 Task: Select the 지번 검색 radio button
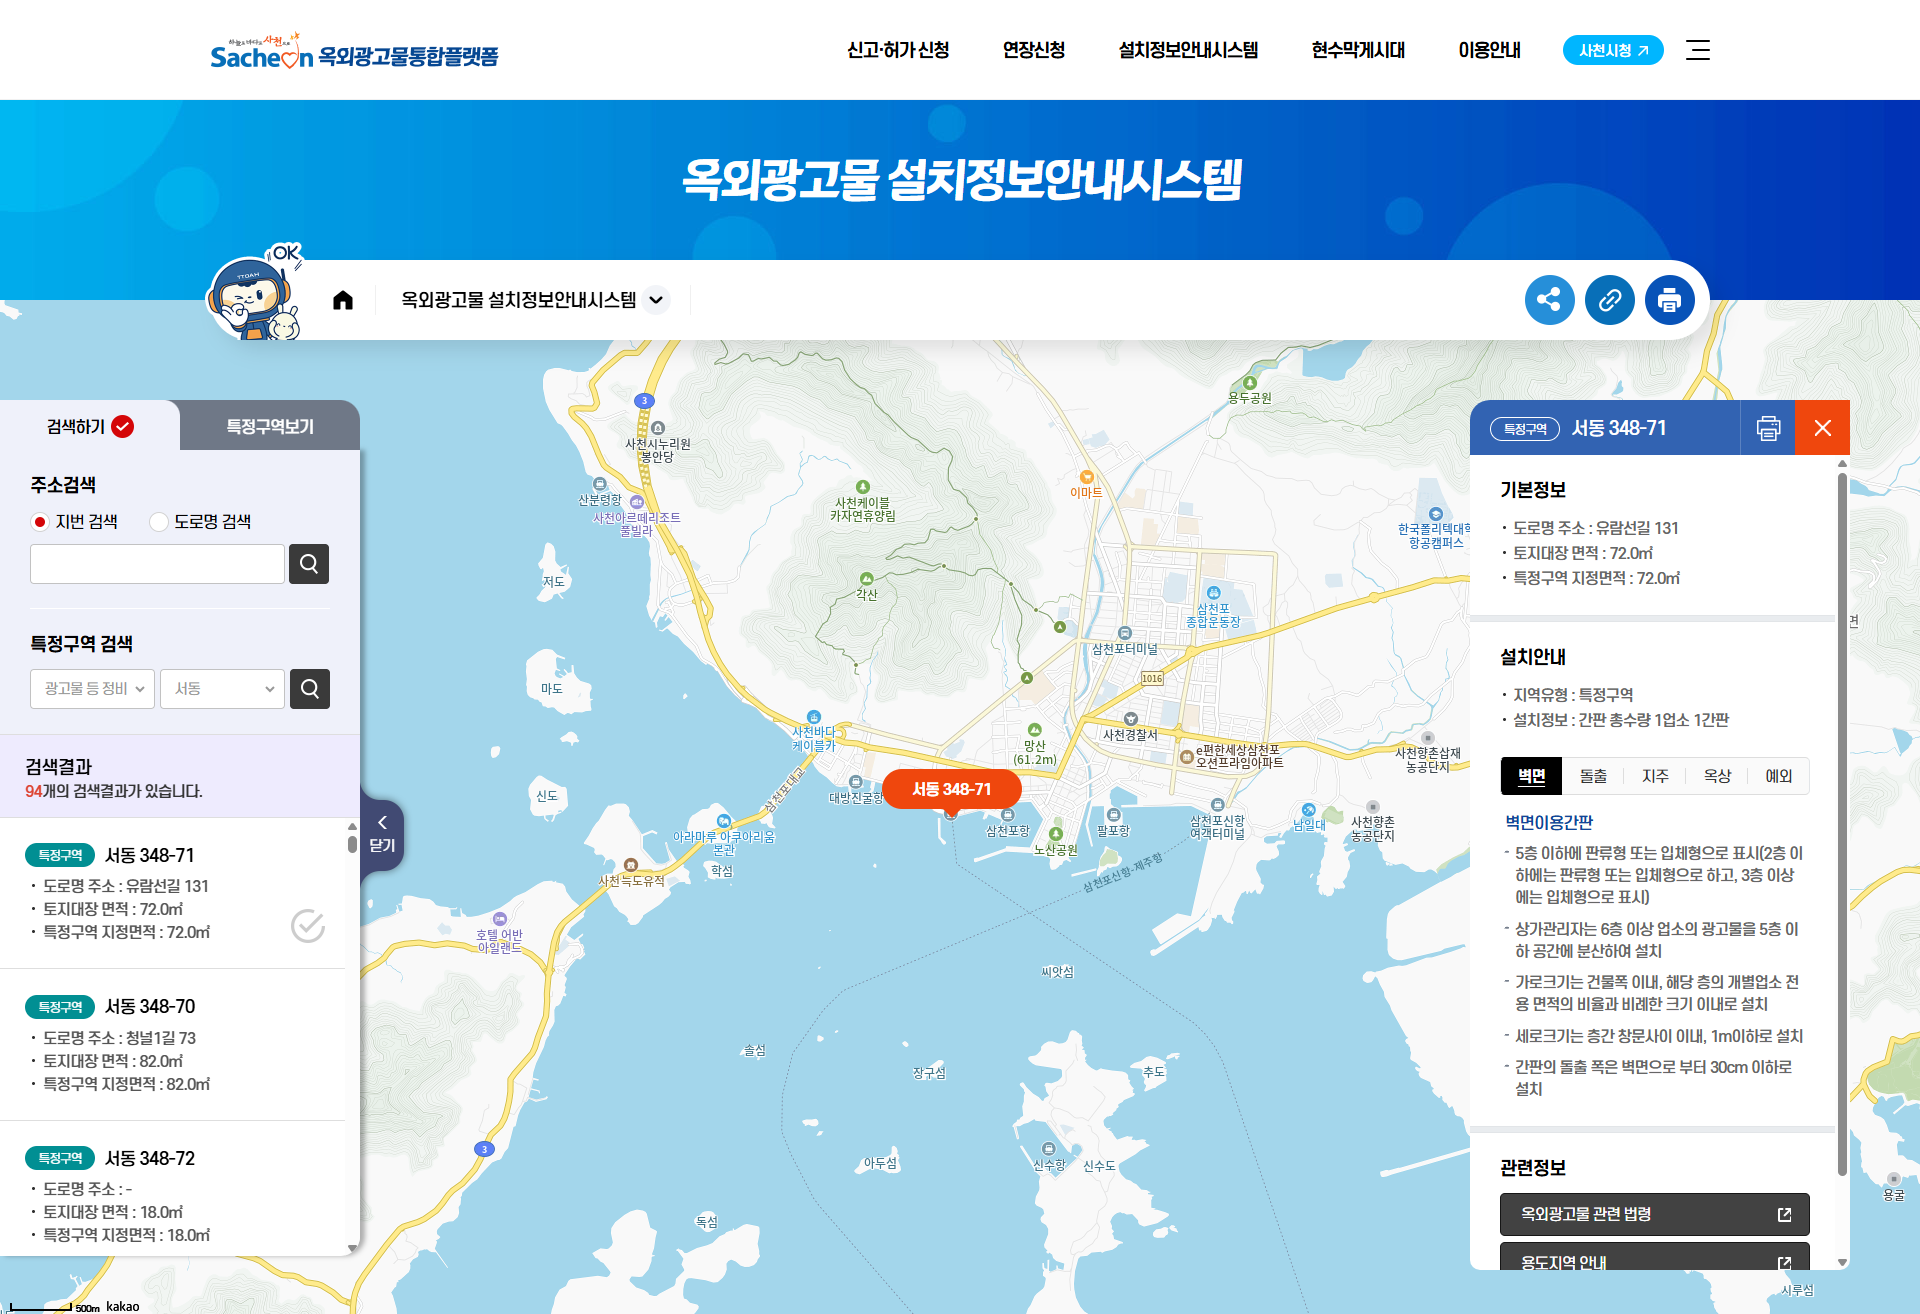coord(39,521)
